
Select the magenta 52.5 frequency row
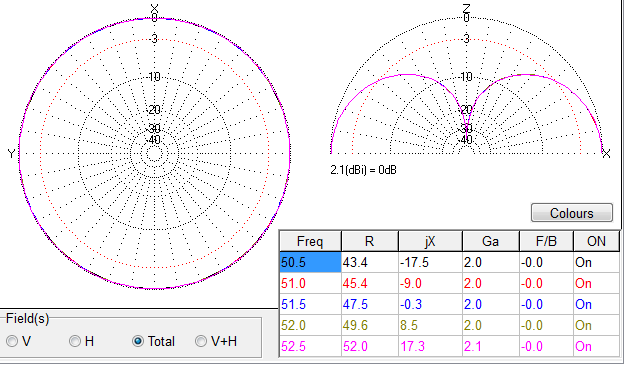pos(450,346)
